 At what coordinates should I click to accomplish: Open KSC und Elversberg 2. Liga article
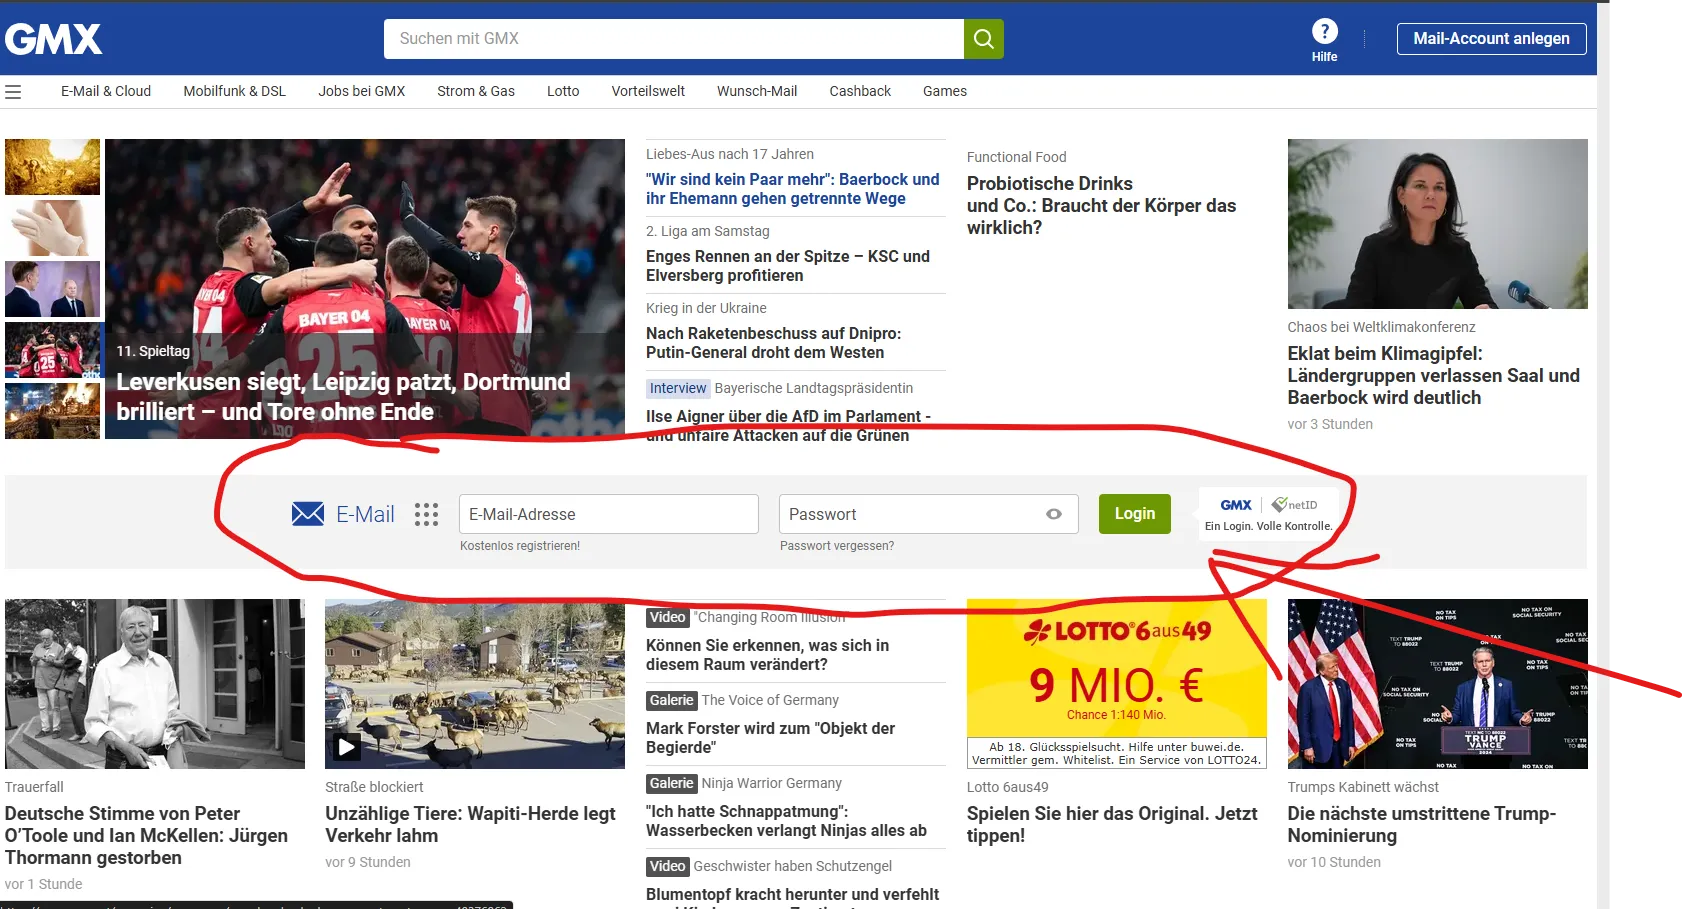[x=788, y=266]
